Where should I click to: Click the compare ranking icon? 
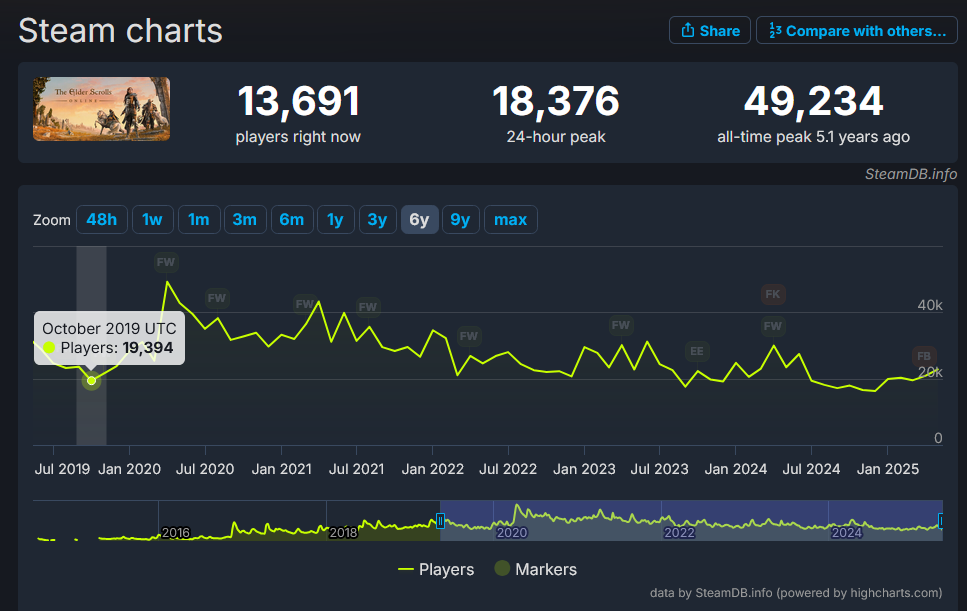click(775, 30)
